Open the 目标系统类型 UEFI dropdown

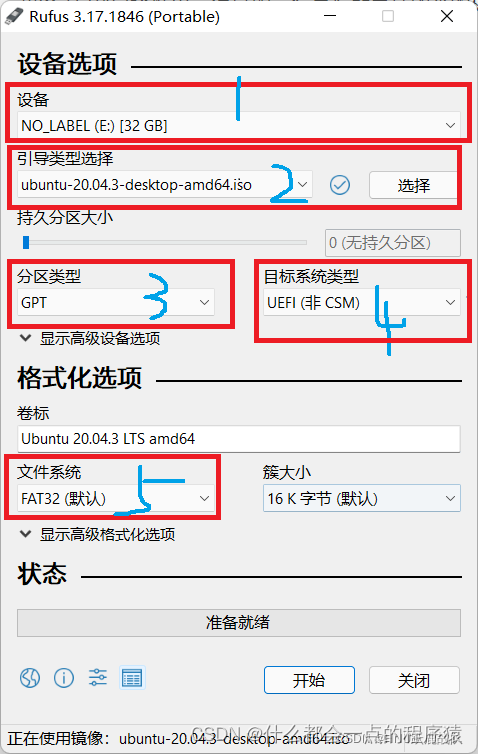pos(362,302)
